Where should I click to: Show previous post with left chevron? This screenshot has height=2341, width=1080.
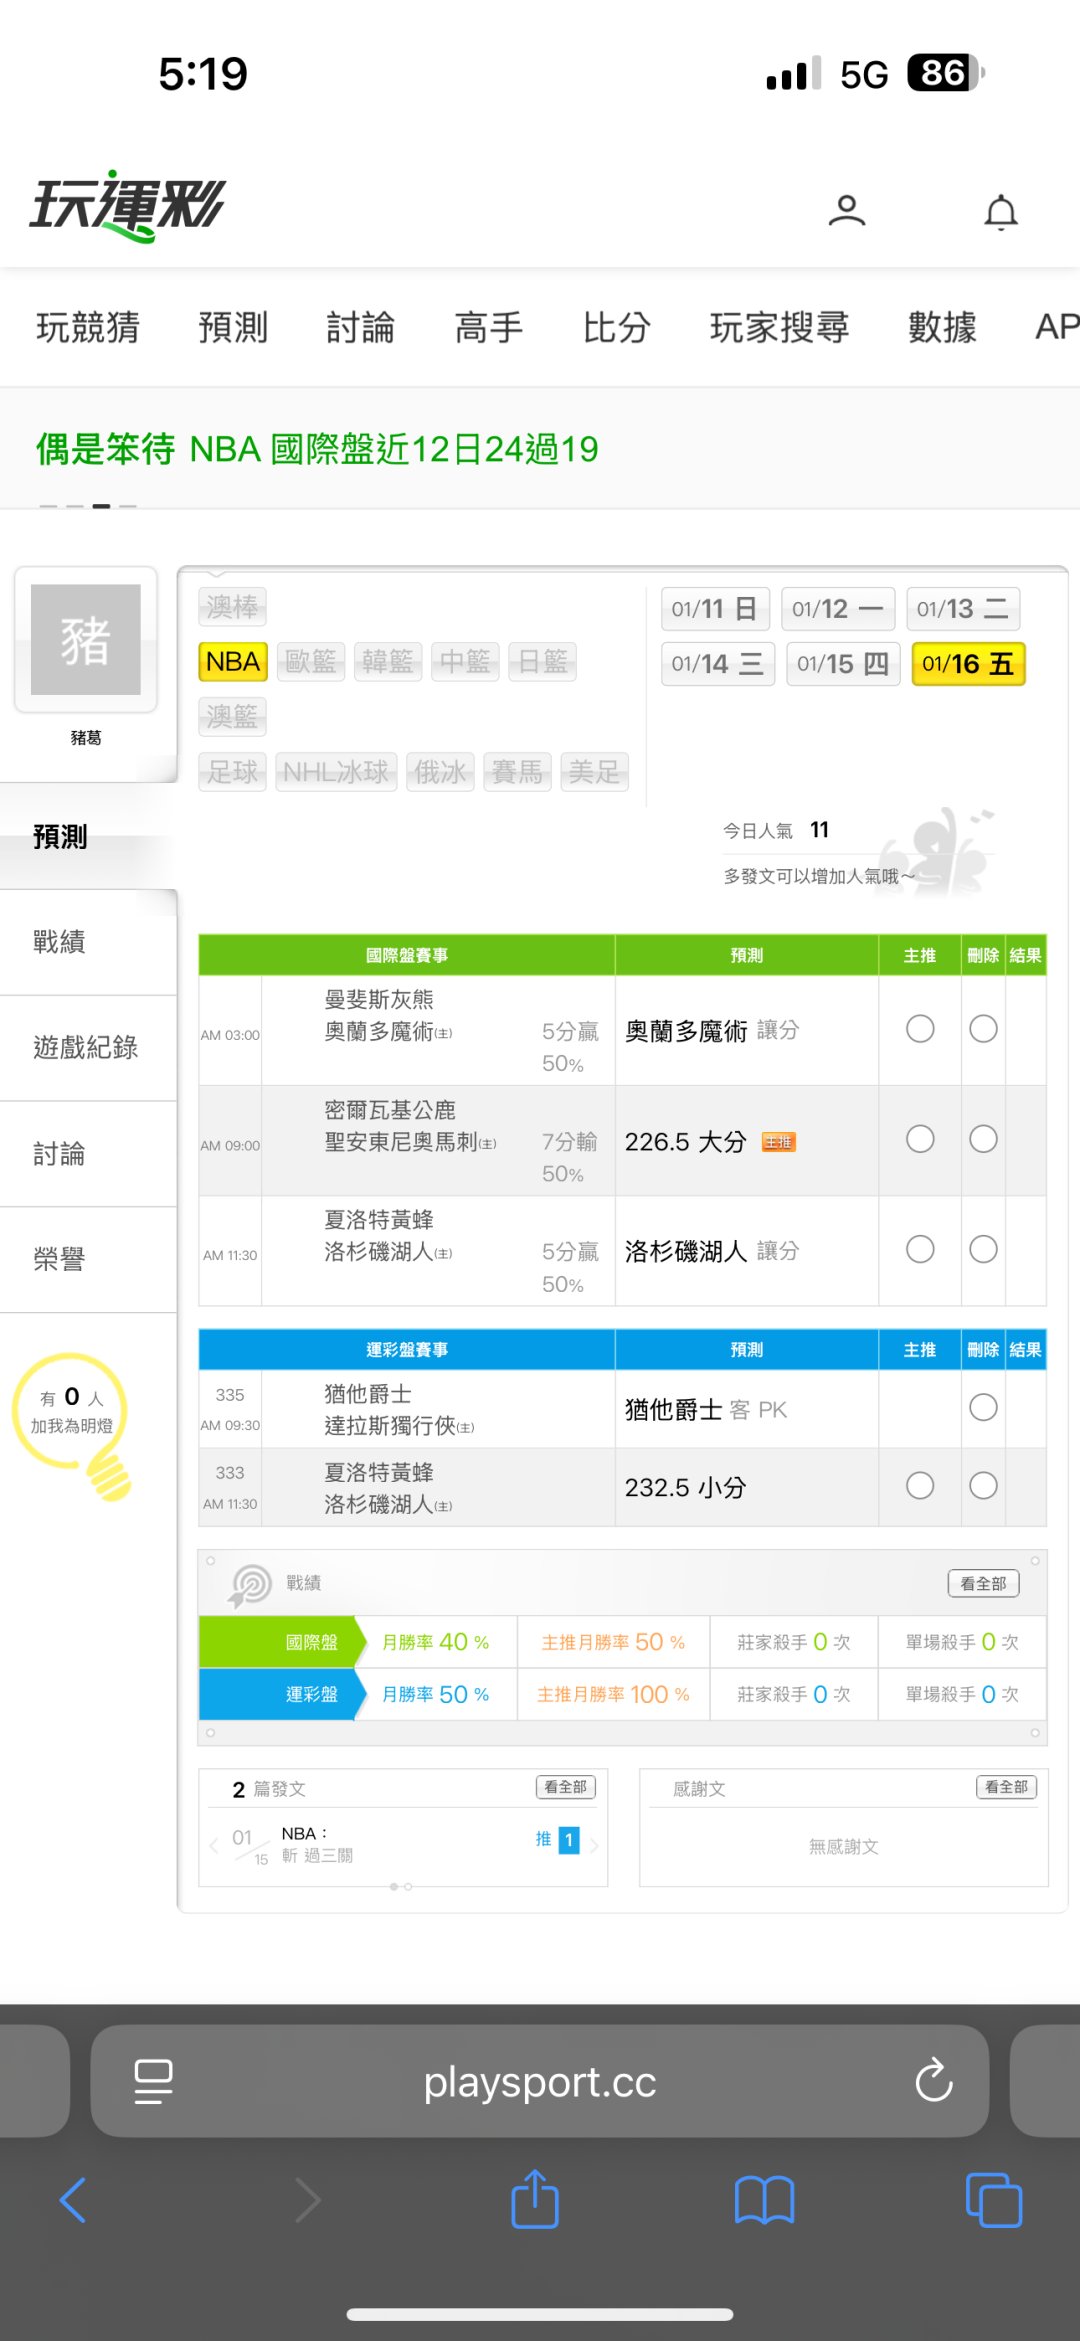click(x=213, y=1846)
